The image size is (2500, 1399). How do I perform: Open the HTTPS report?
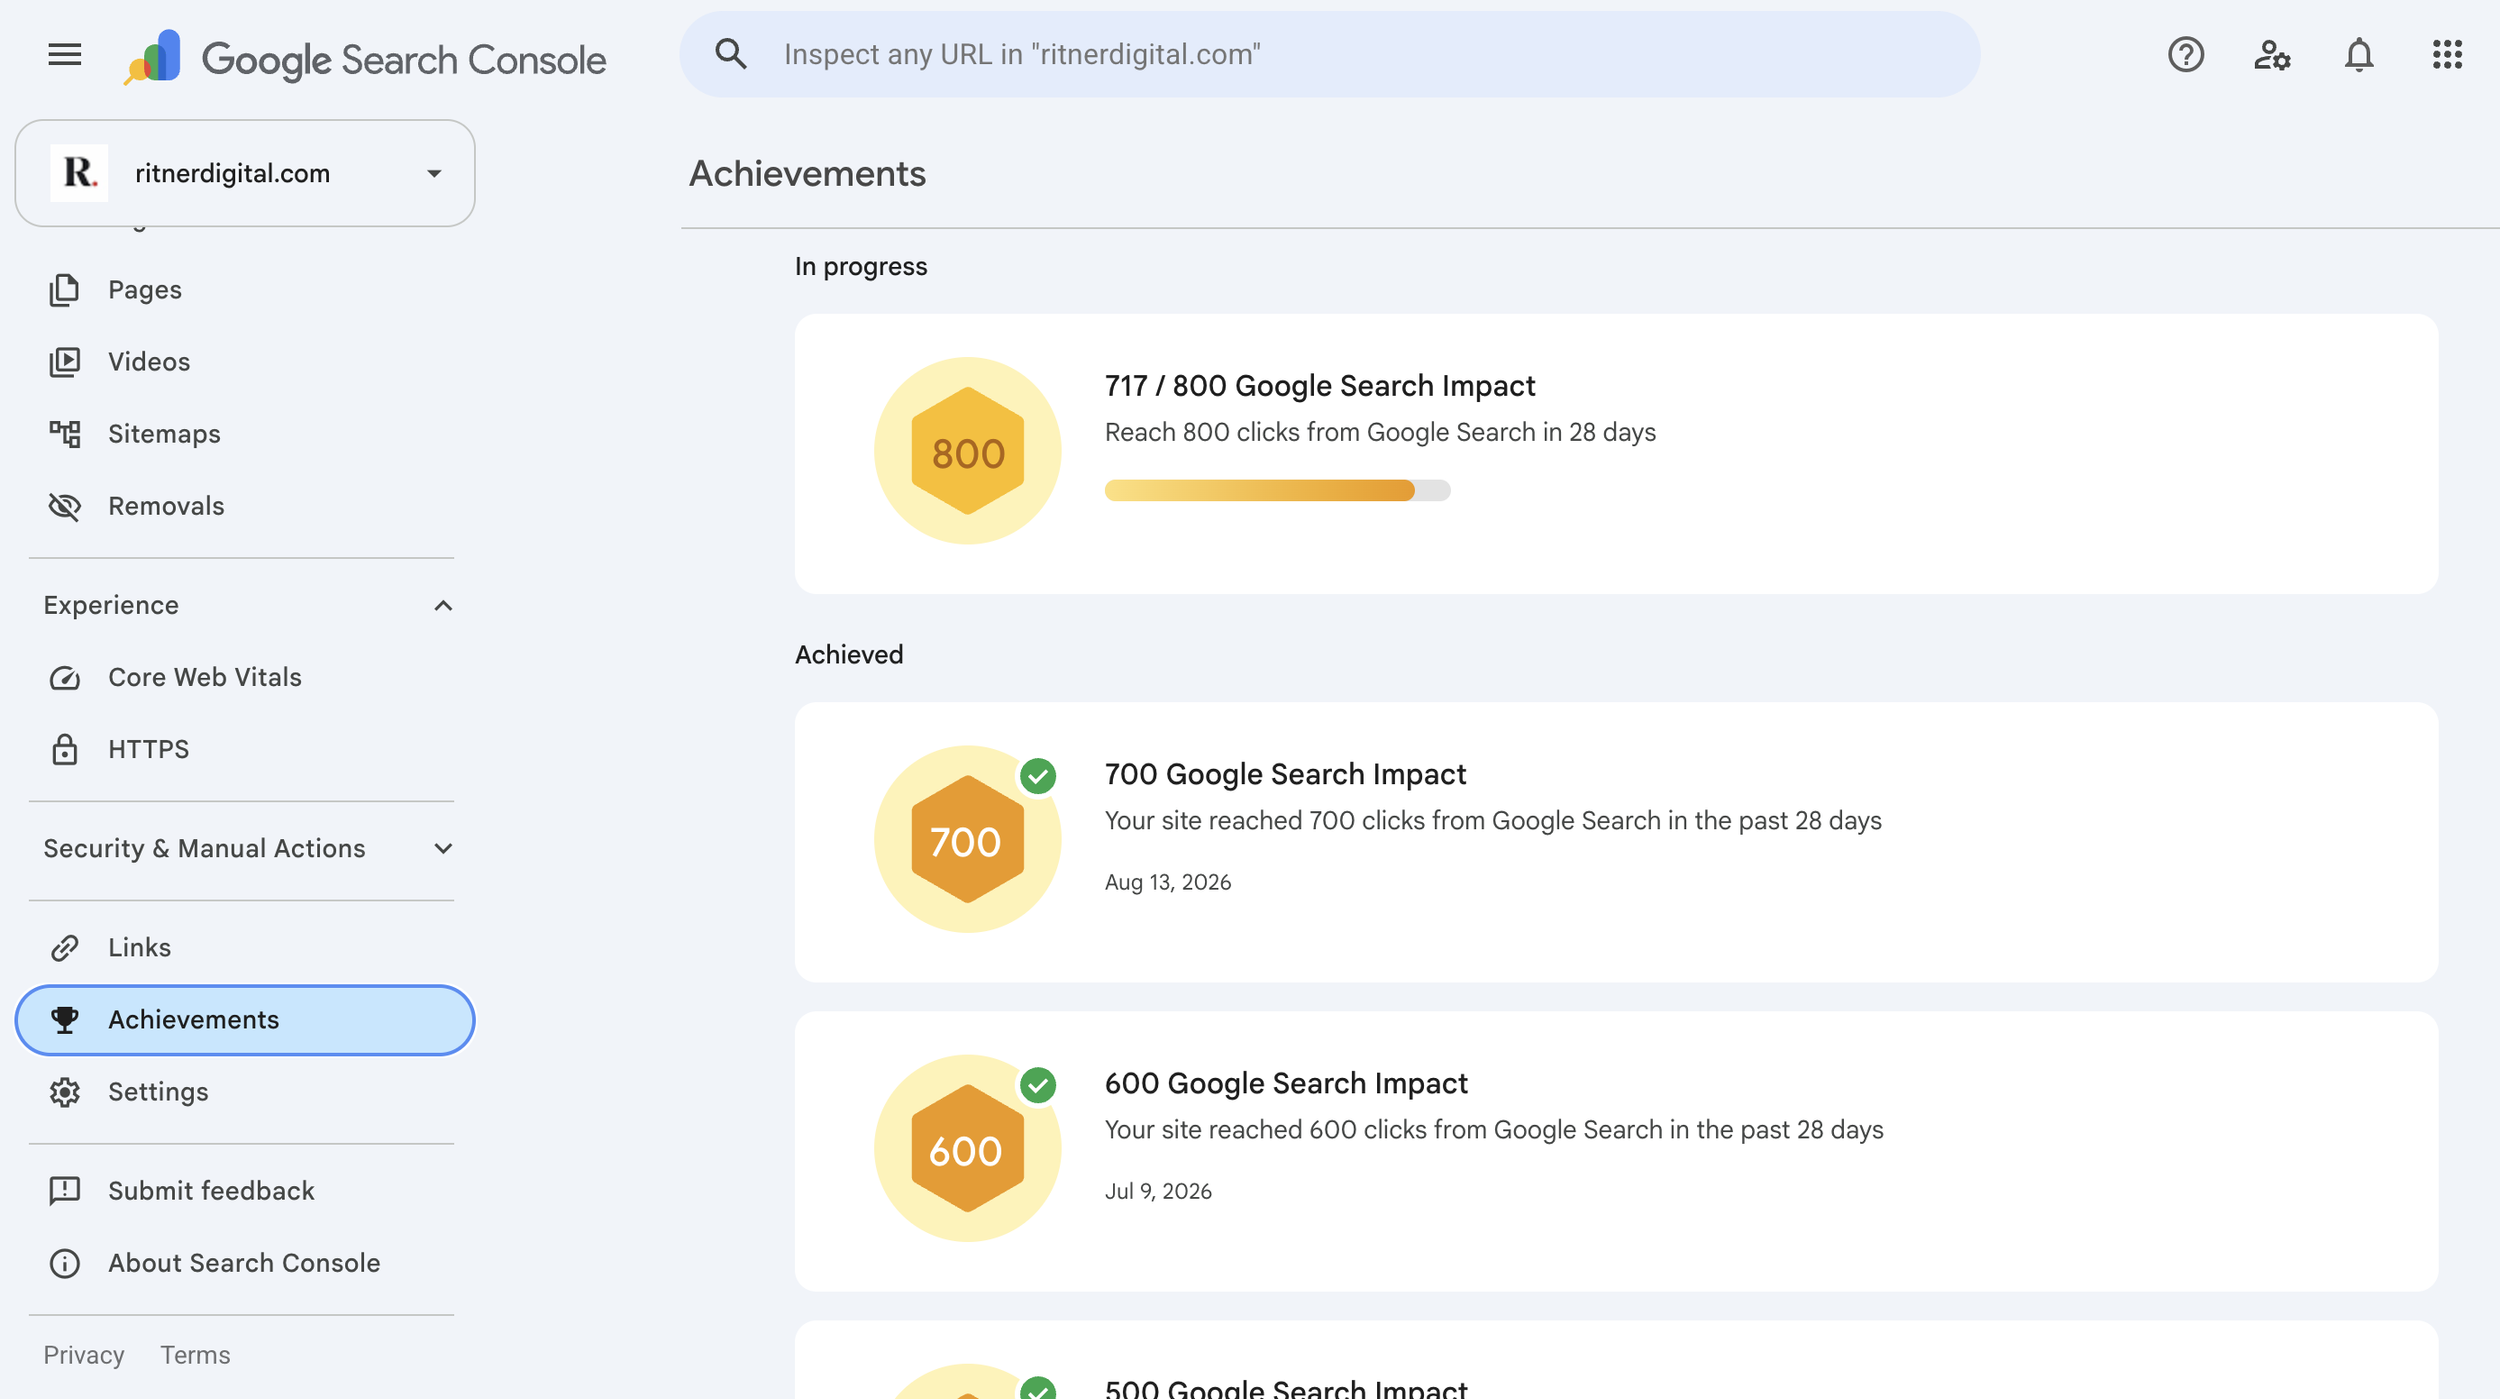click(245, 749)
